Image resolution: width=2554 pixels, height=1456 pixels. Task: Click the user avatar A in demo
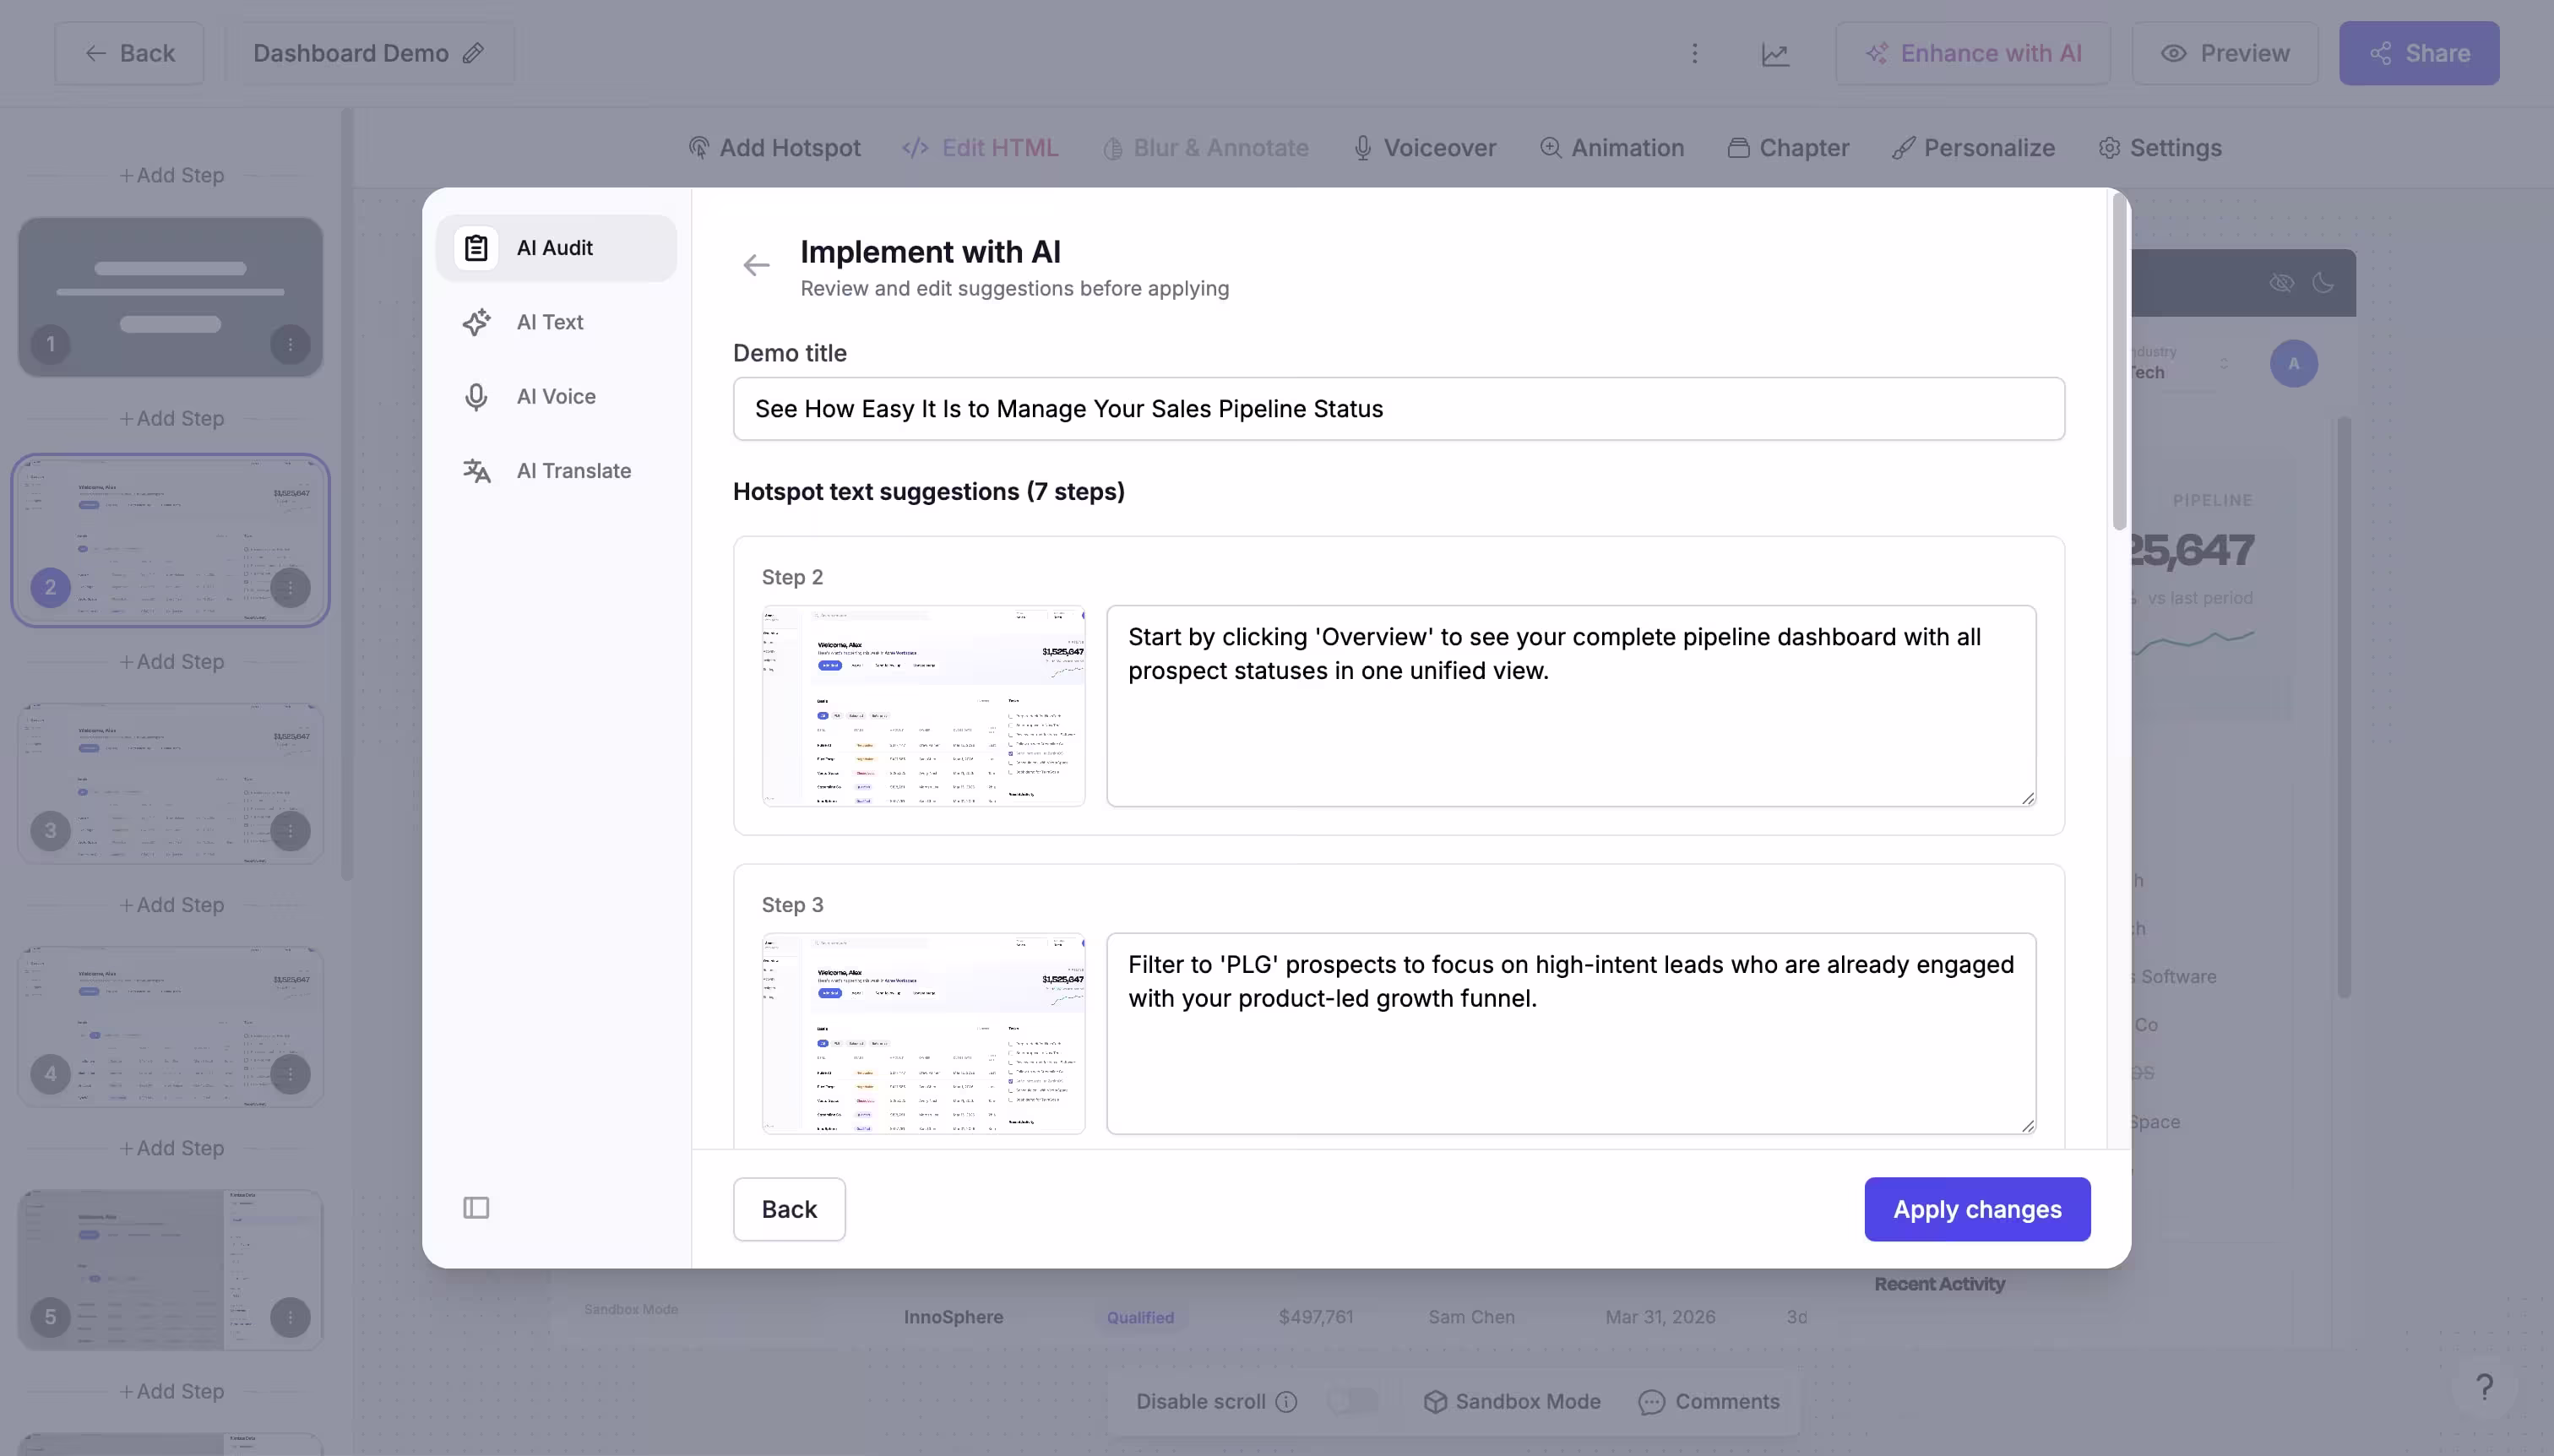[x=2293, y=364]
